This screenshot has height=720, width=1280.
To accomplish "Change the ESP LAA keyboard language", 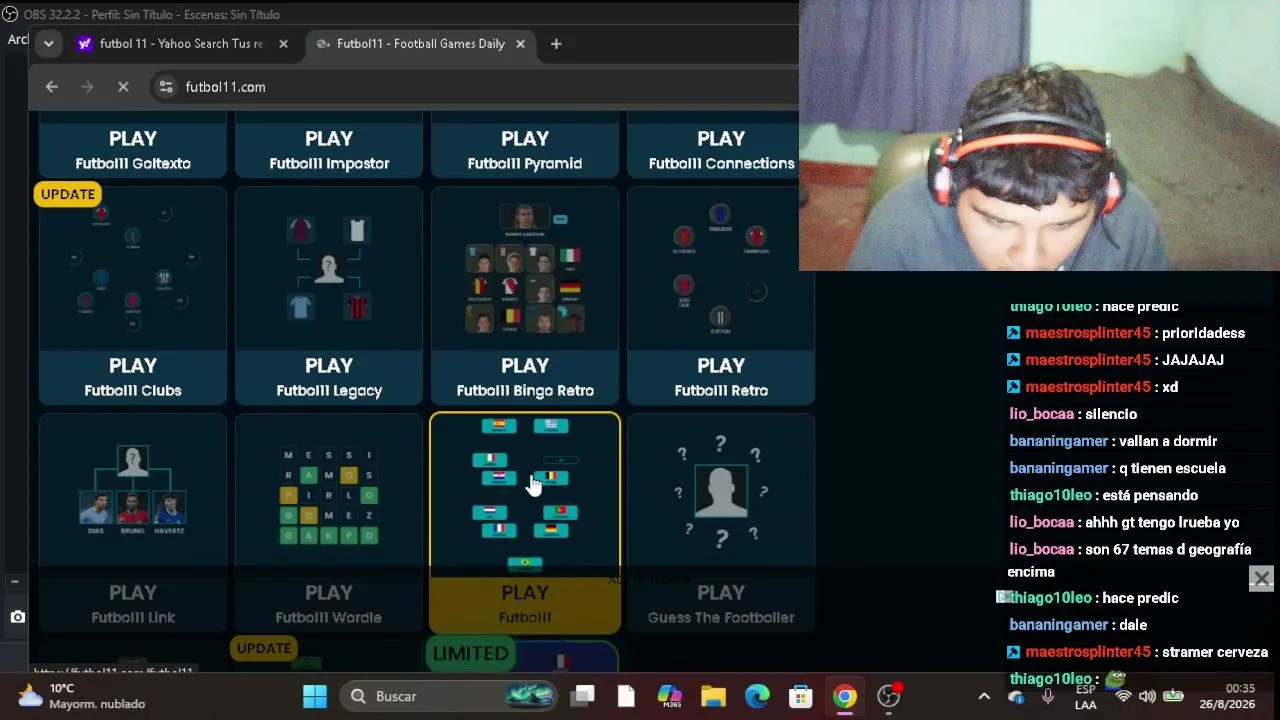I will (x=1085, y=697).
